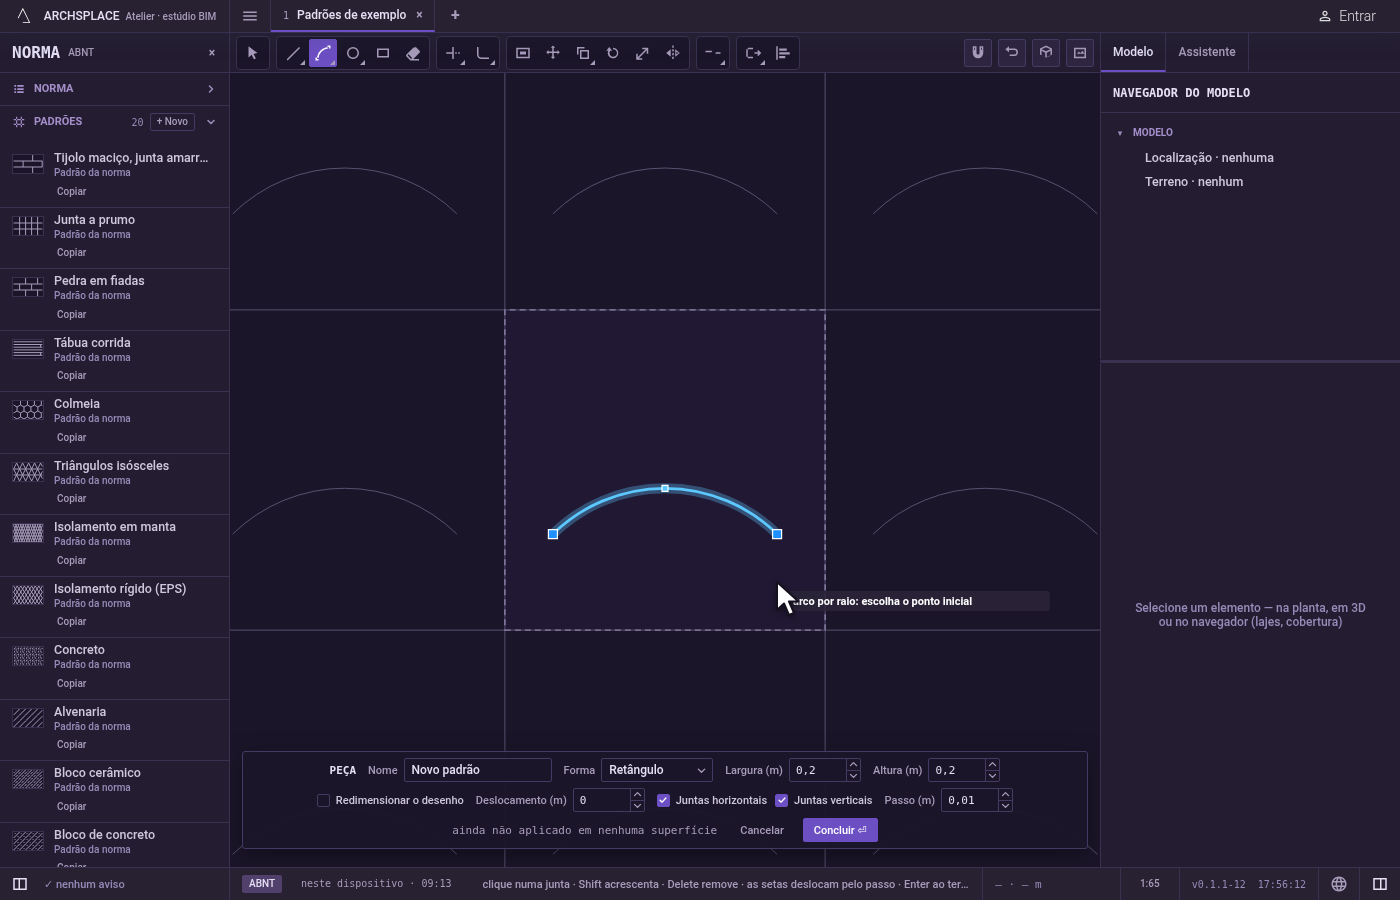Collapse the PADRÕES section chevron
1400x900 pixels.
point(211,122)
